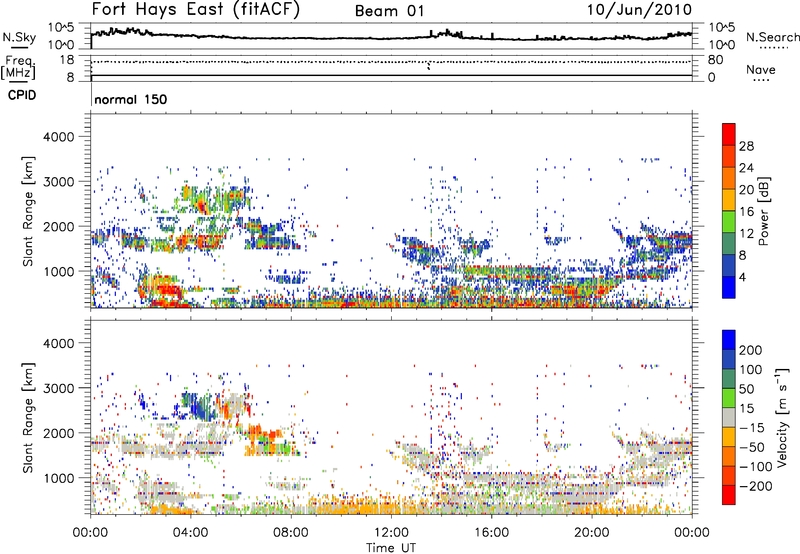Screen dimensions: 800x554
Task: Click the 'Power [dB]' colorbar title
Action: coord(764,211)
